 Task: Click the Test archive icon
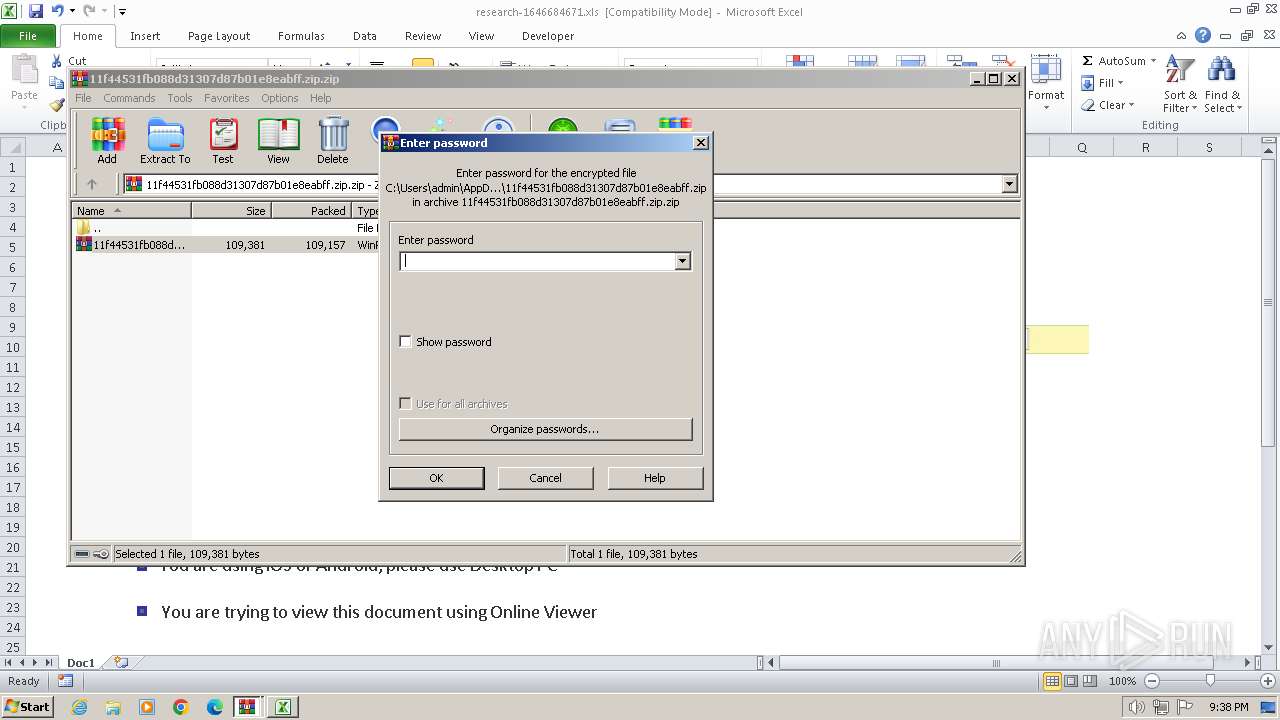(x=223, y=140)
